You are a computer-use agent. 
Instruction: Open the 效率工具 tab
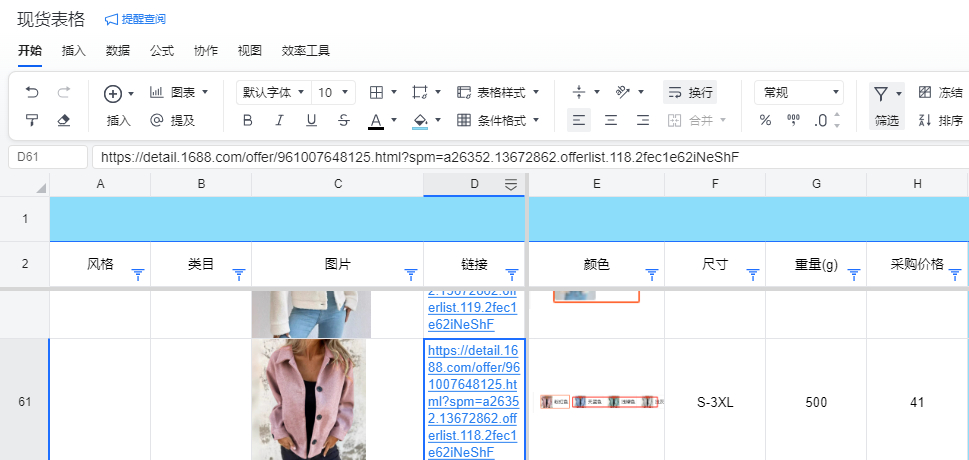[305, 51]
